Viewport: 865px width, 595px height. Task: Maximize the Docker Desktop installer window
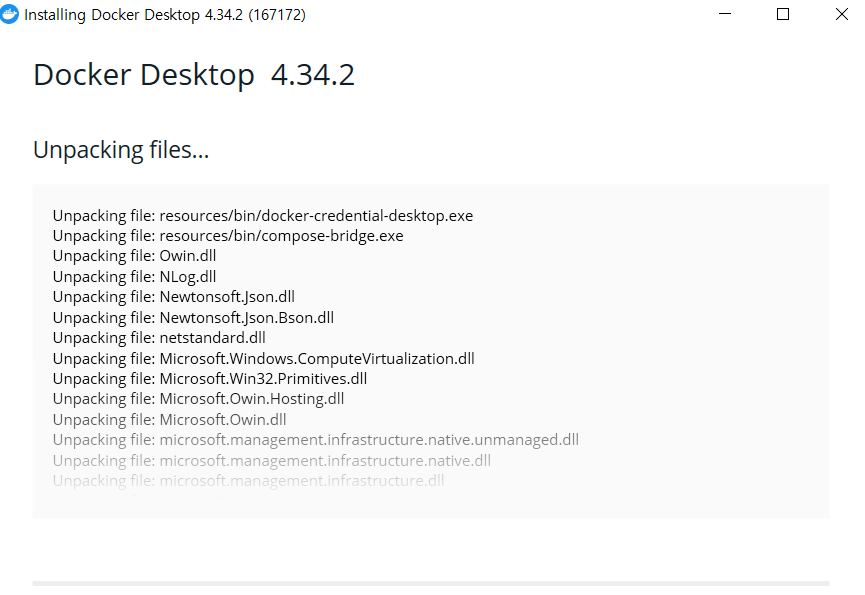(x=783, y=14)
